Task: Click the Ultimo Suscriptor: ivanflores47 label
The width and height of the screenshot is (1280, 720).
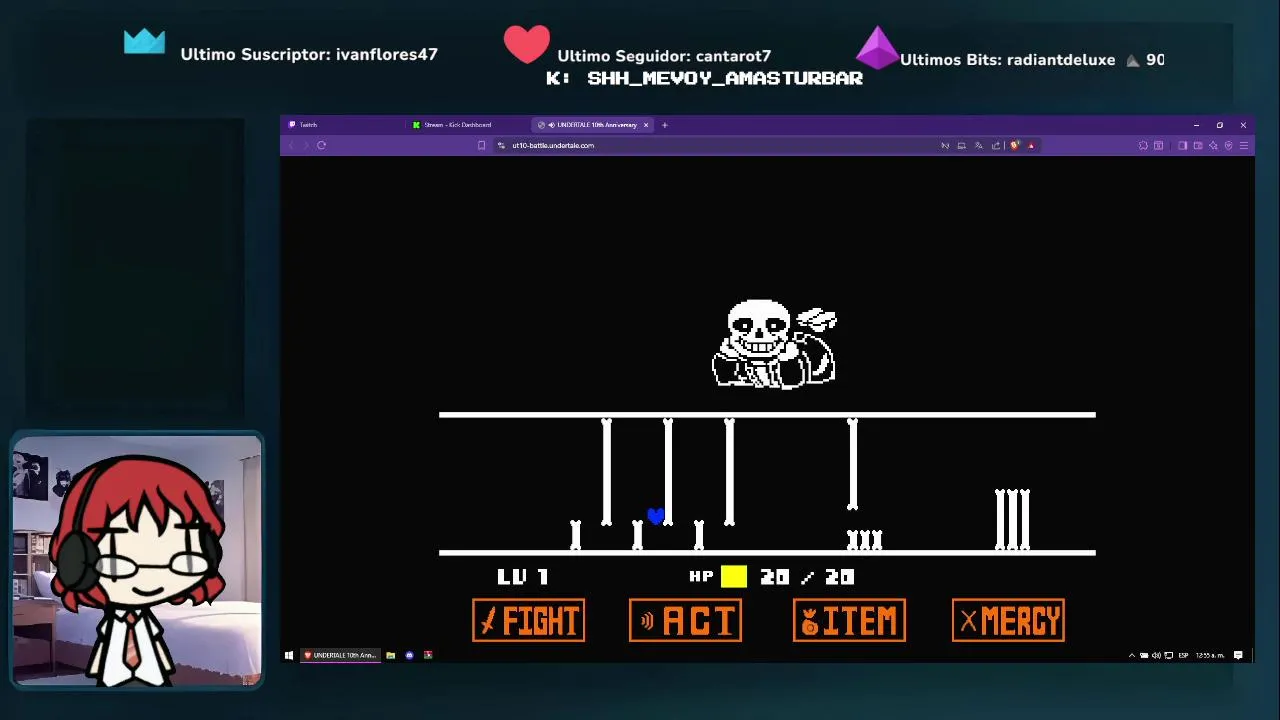Action: tap(309, 54)
